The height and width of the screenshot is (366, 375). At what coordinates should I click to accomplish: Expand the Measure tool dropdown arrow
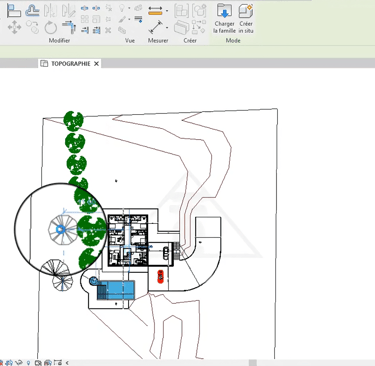coord(167,27)
